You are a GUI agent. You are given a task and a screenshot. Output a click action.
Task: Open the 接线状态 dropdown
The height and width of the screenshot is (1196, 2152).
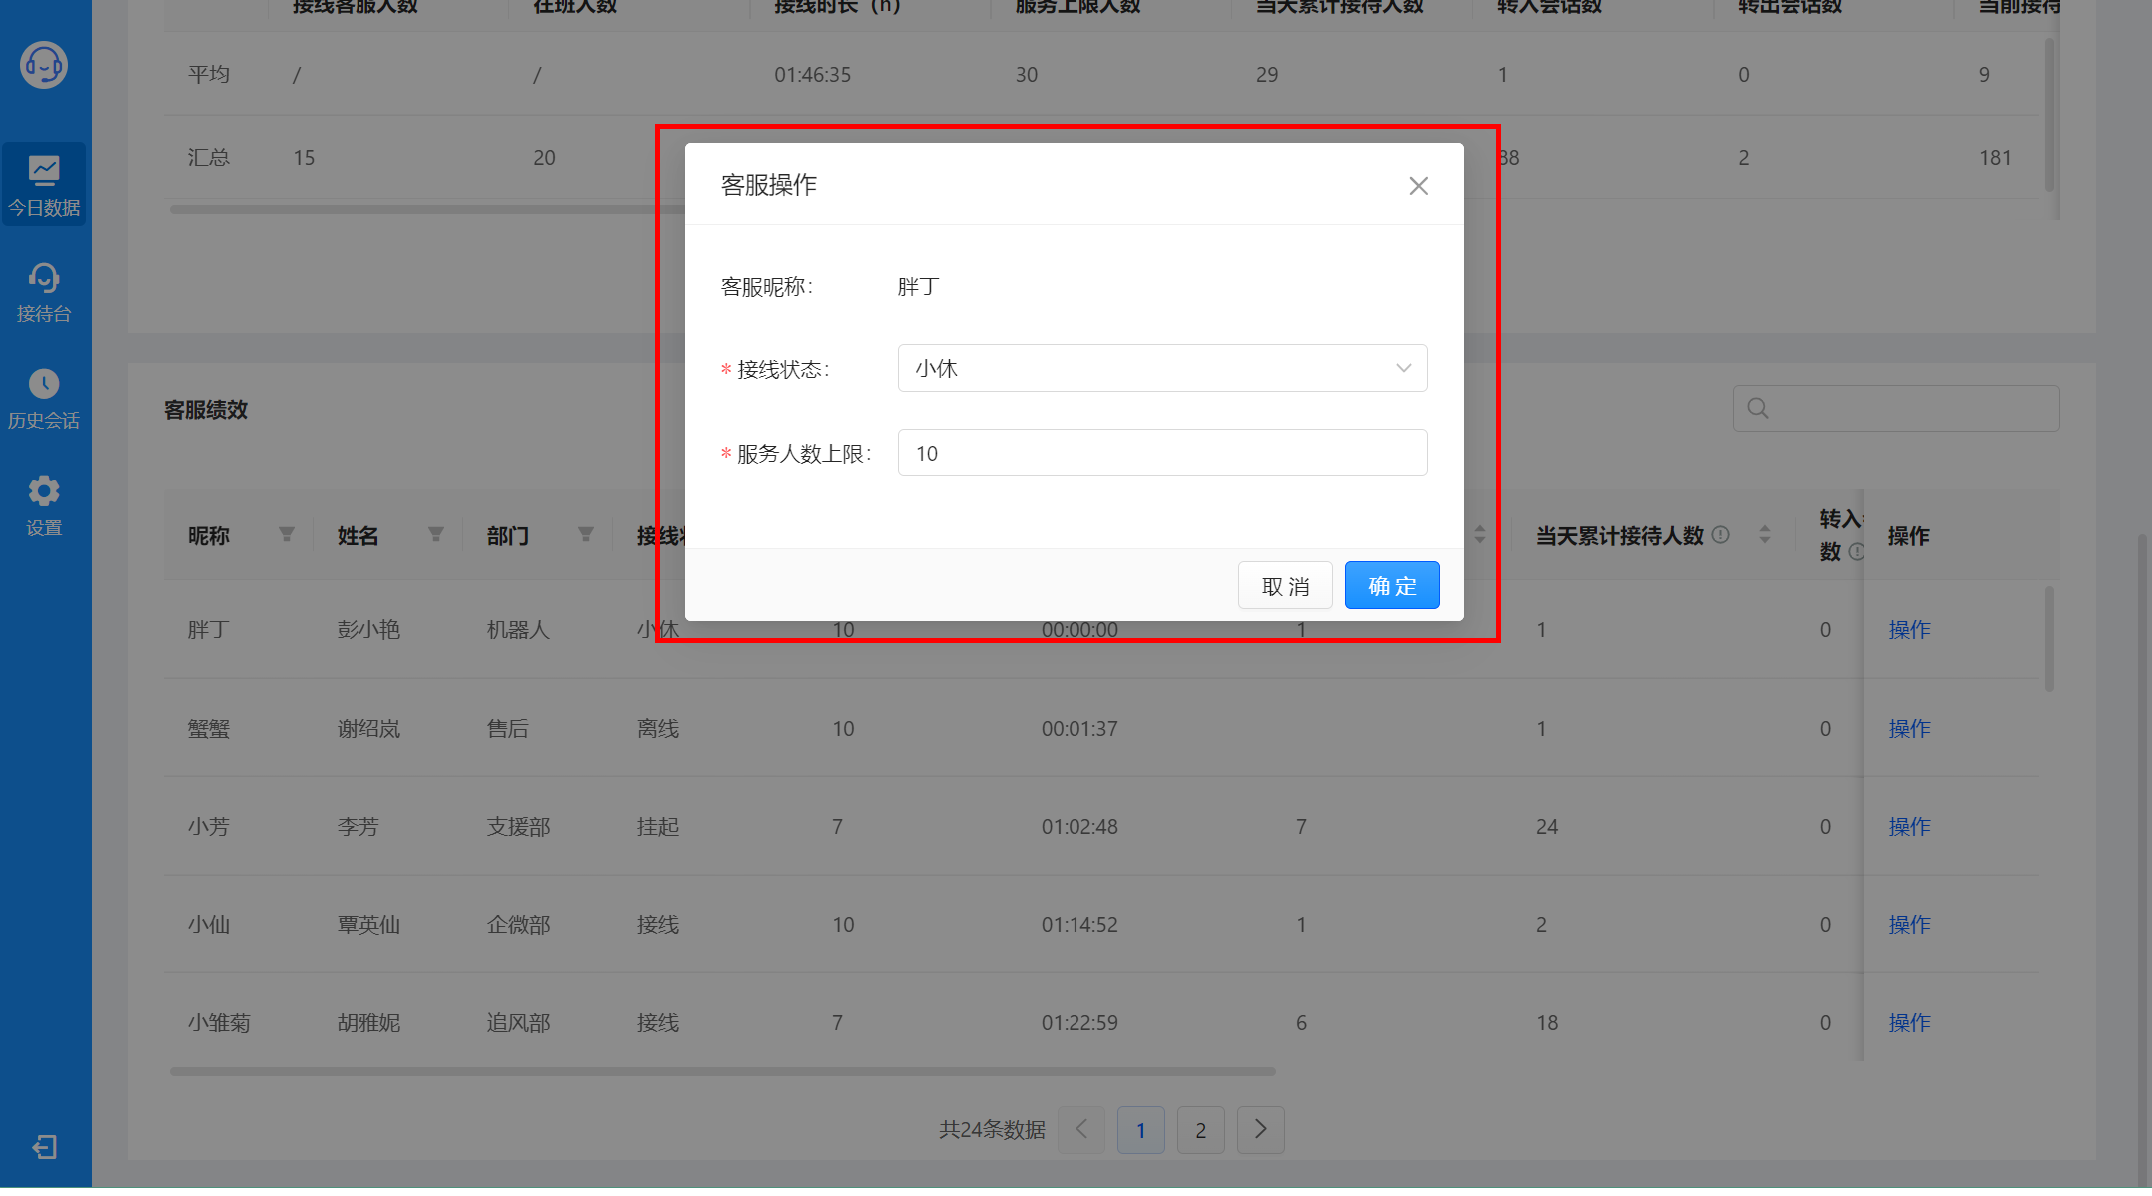pyautogui.click(x=1162, y=368)
